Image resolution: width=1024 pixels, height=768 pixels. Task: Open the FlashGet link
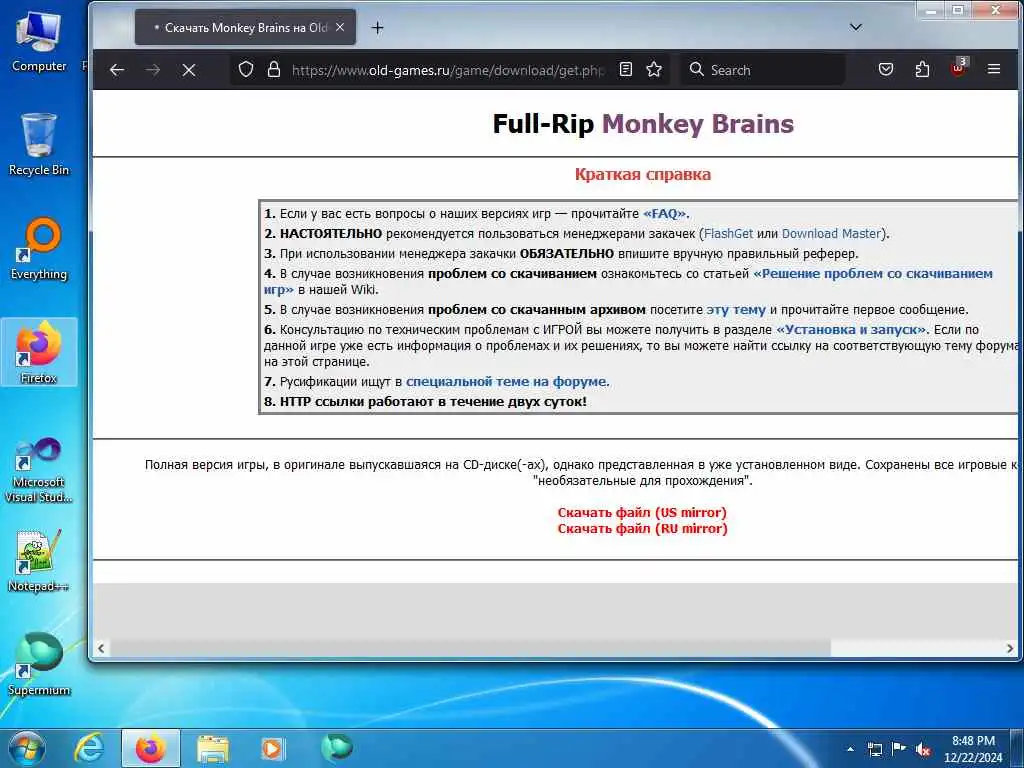pyautogui.click(x=728, y=234)
